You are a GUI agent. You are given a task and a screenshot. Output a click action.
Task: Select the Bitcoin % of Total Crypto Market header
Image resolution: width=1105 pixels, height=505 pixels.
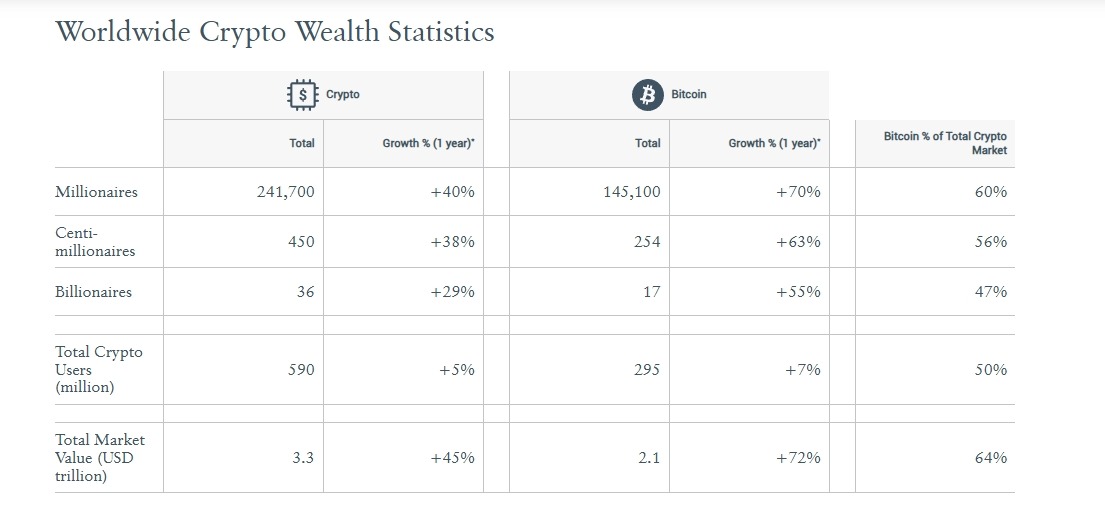pos(945,143)
